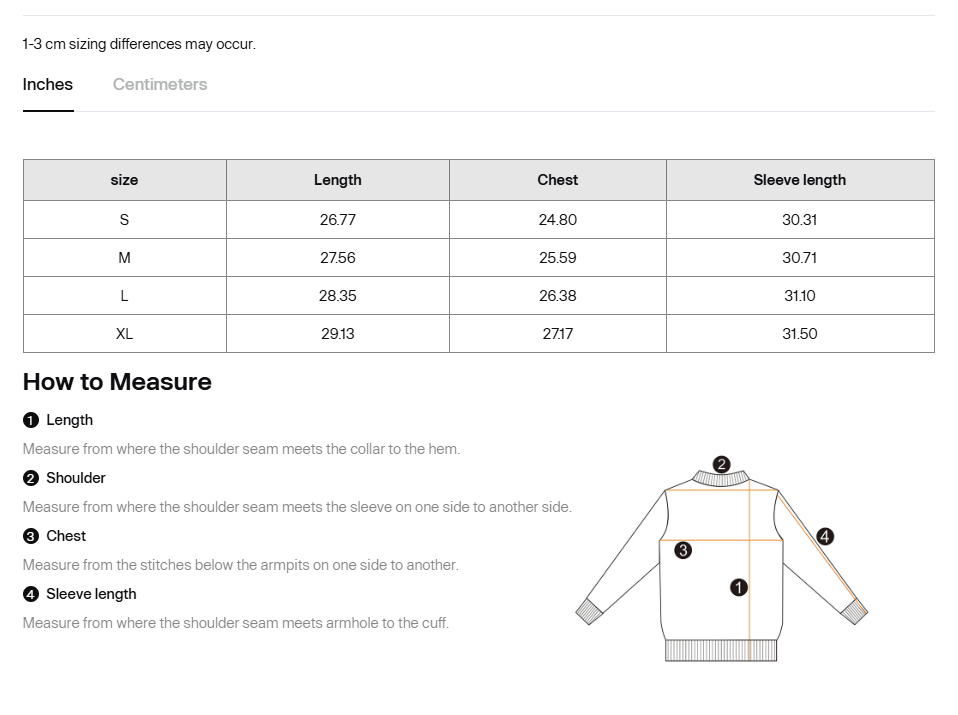
Task: Select the Inches tab
Action: pos(48,85)
